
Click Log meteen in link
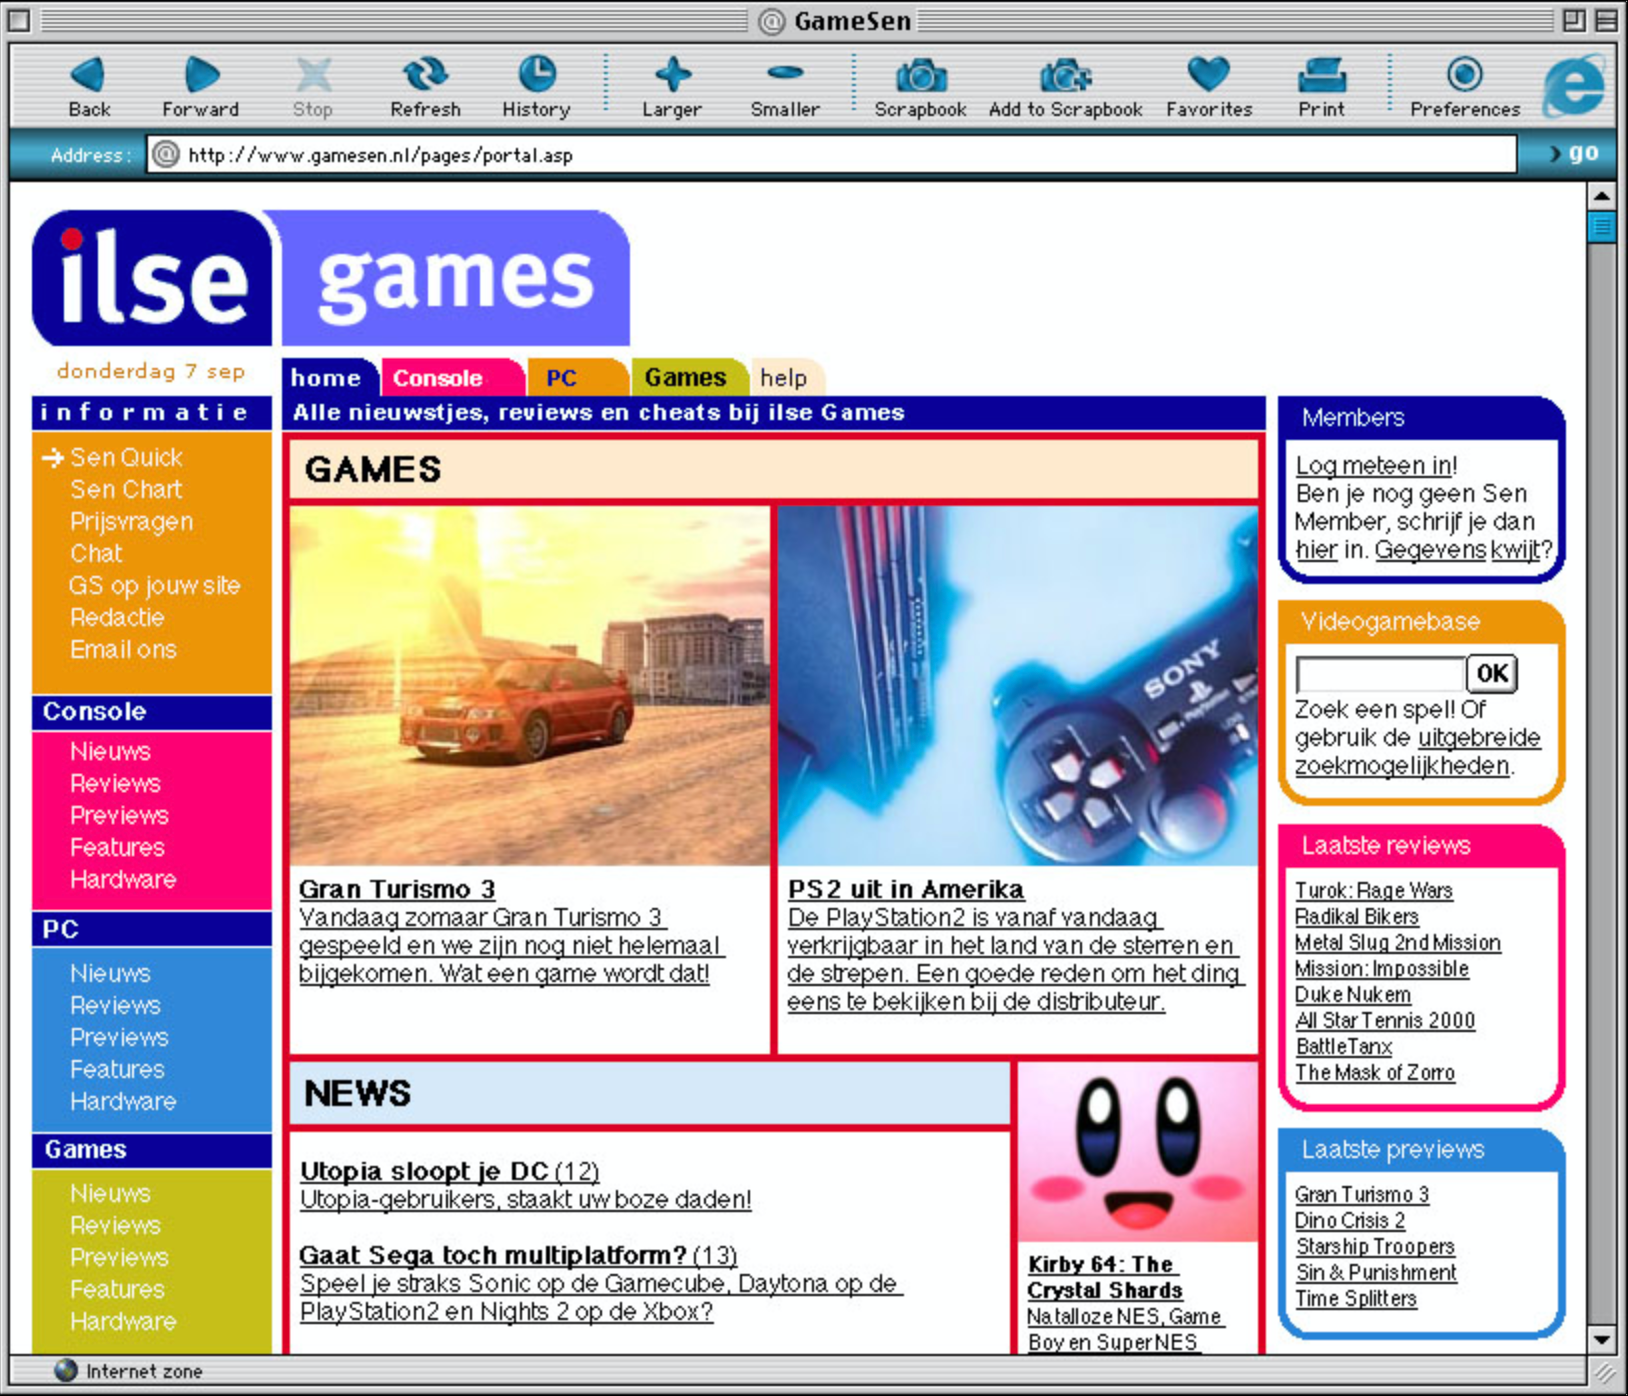pyautogui.click(x=1374, y=465)
